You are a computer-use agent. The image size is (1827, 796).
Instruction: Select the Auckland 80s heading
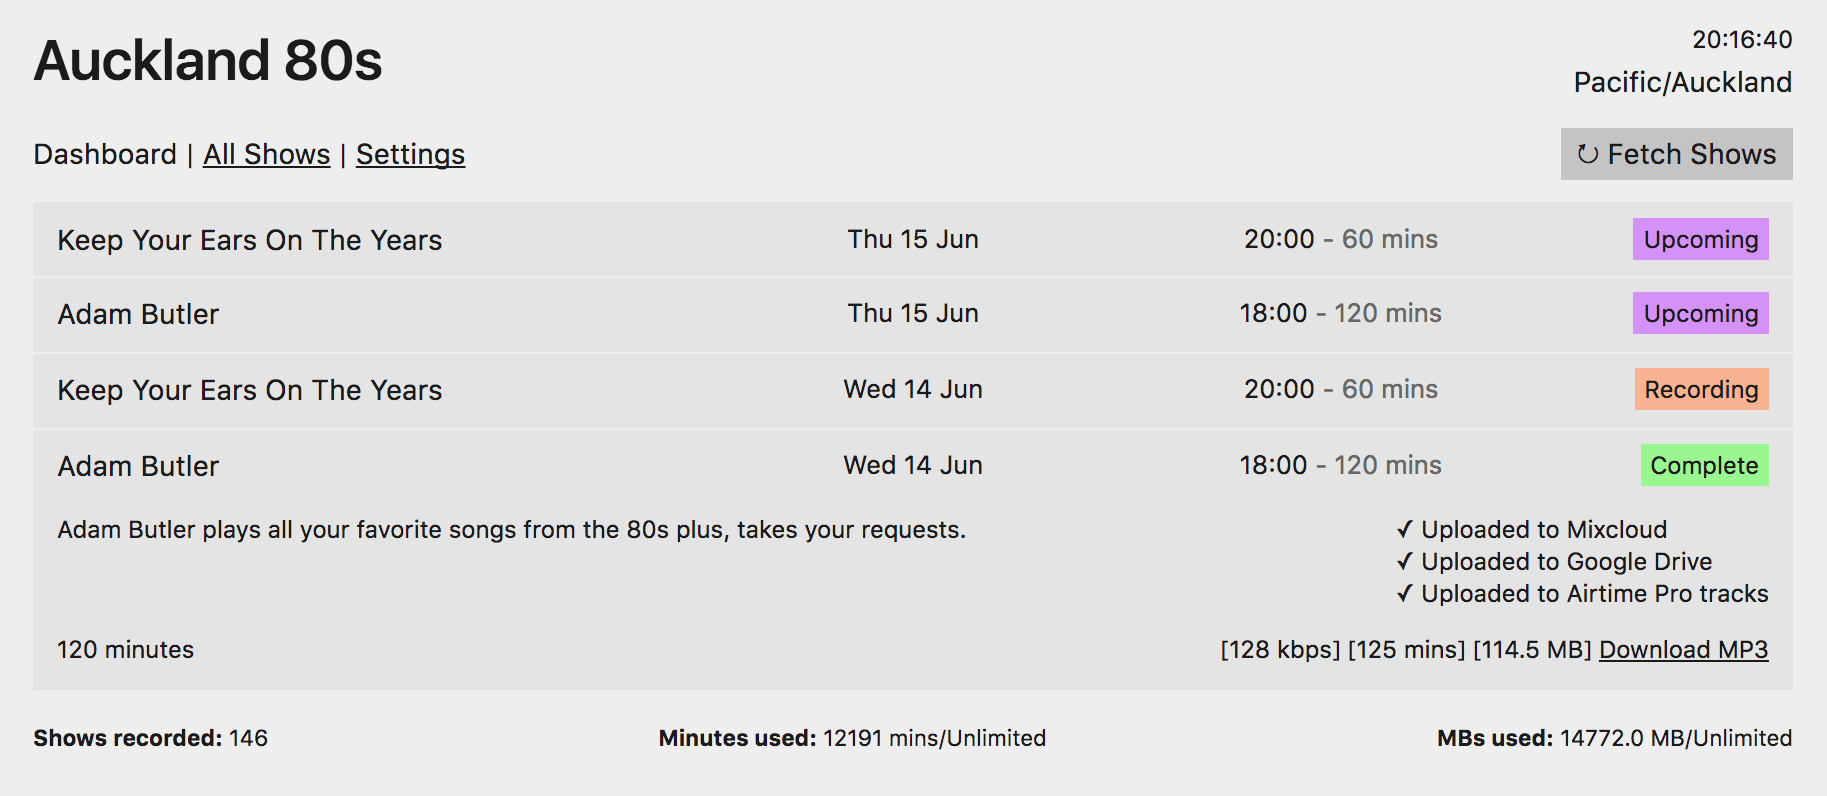tap(208, 60)
